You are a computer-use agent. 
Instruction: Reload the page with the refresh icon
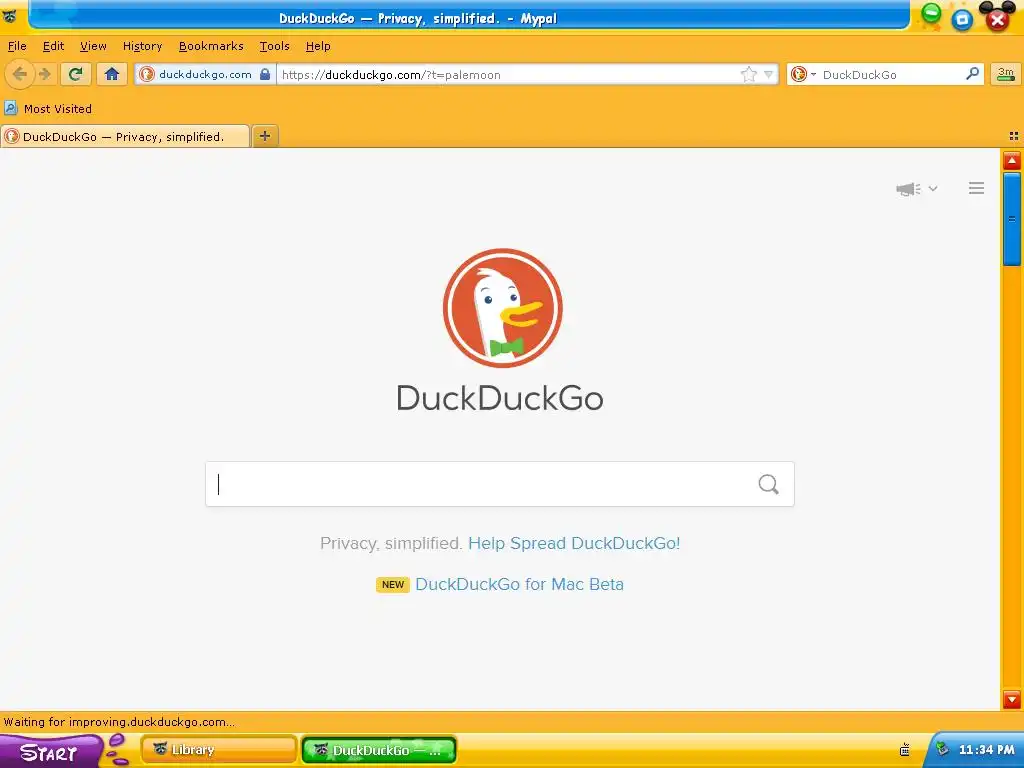click(76, 74)
